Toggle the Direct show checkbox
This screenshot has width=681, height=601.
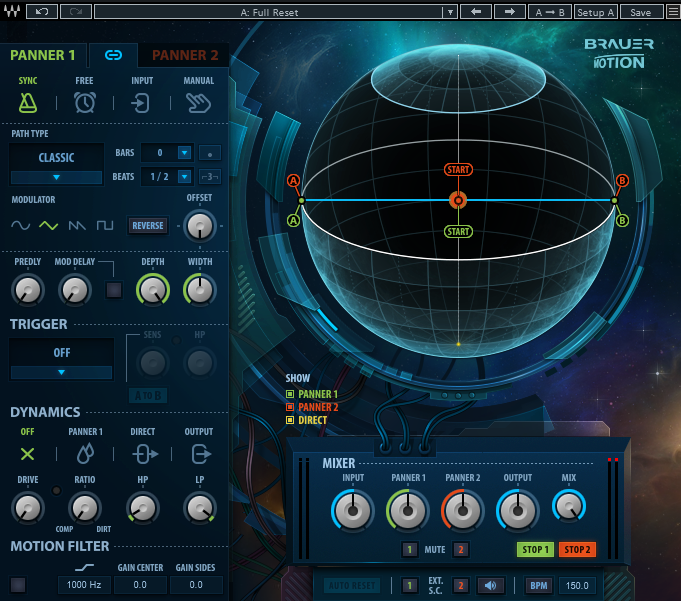290,420
